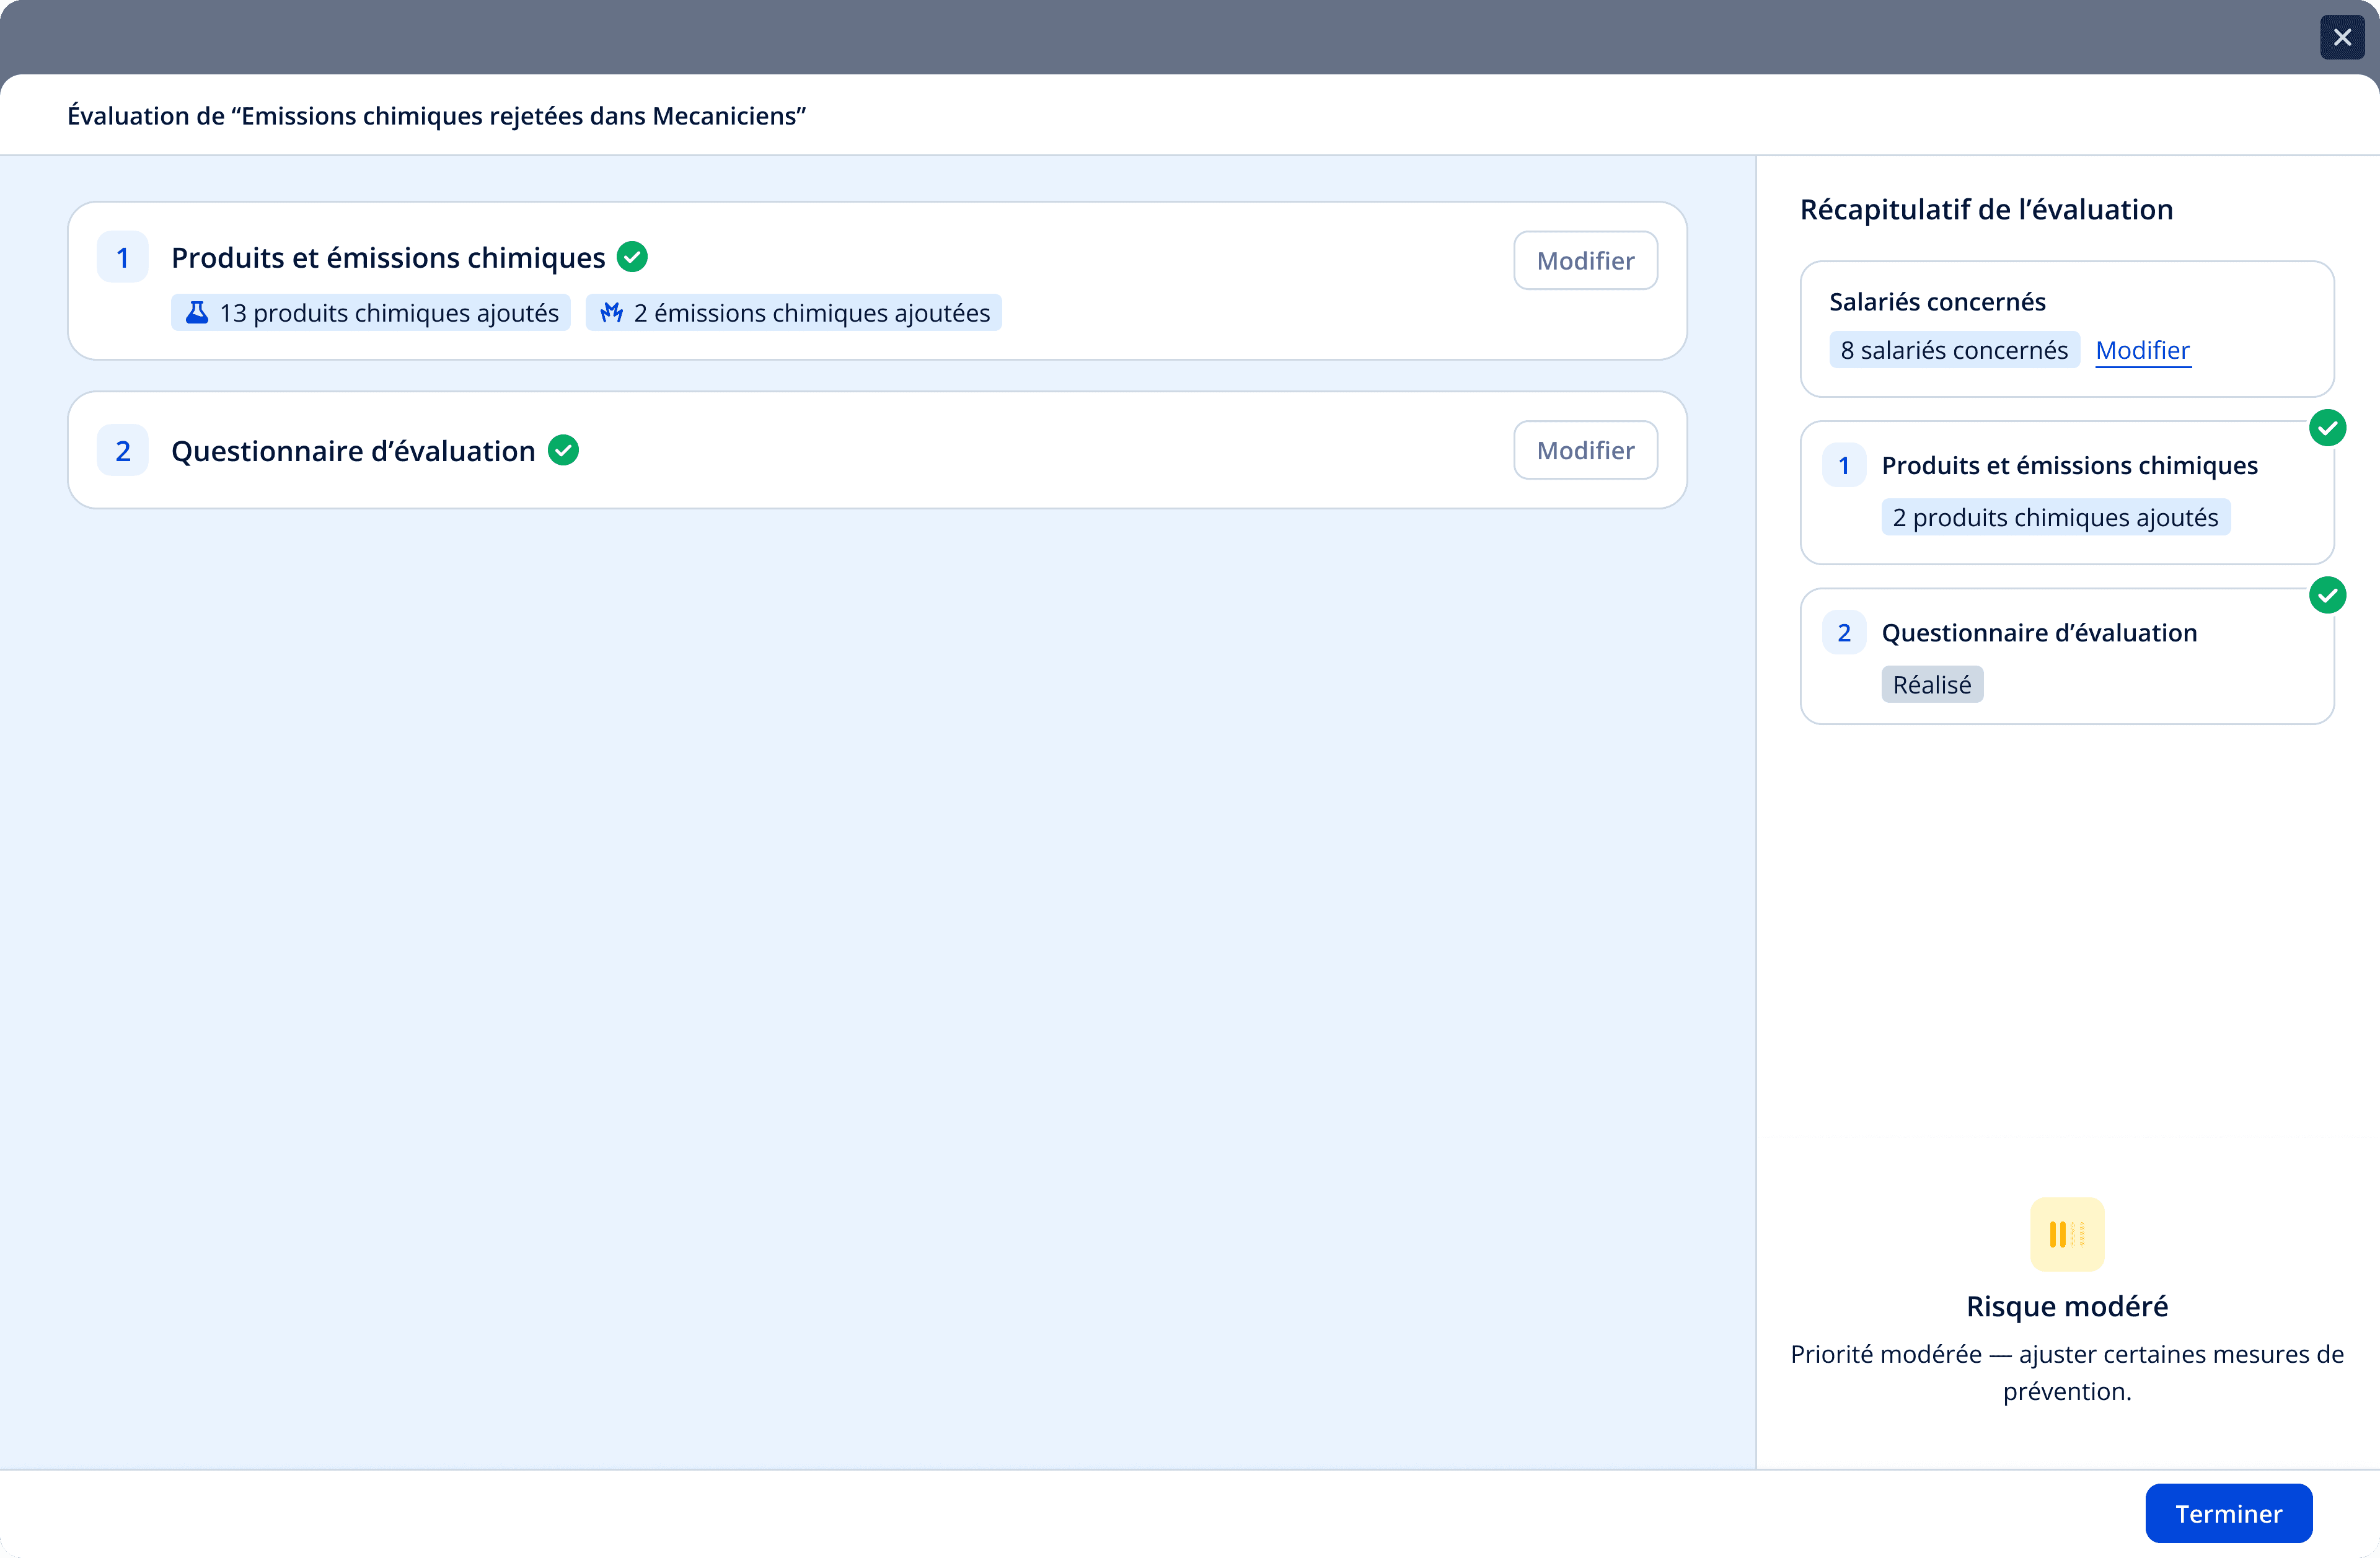Click the Réalisé status badge
The width and height of the screenshot is (2380, 1558).
coord(1931,685)
